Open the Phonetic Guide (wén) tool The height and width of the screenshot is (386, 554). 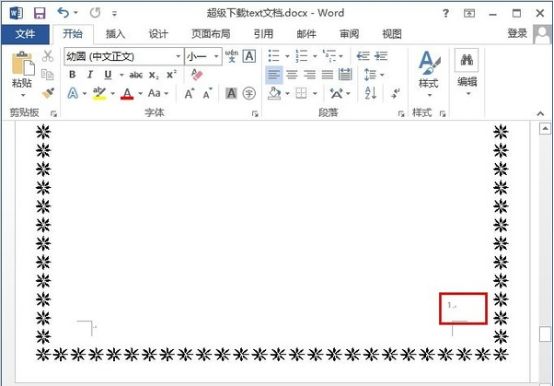tap(231, 56)
